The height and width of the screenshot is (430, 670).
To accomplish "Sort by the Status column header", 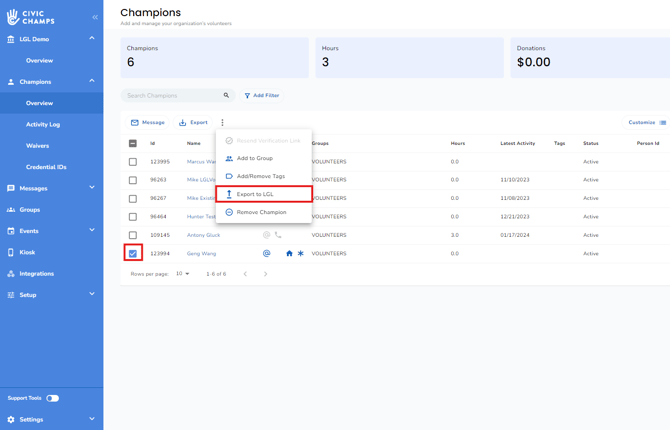I will point(591,143).
